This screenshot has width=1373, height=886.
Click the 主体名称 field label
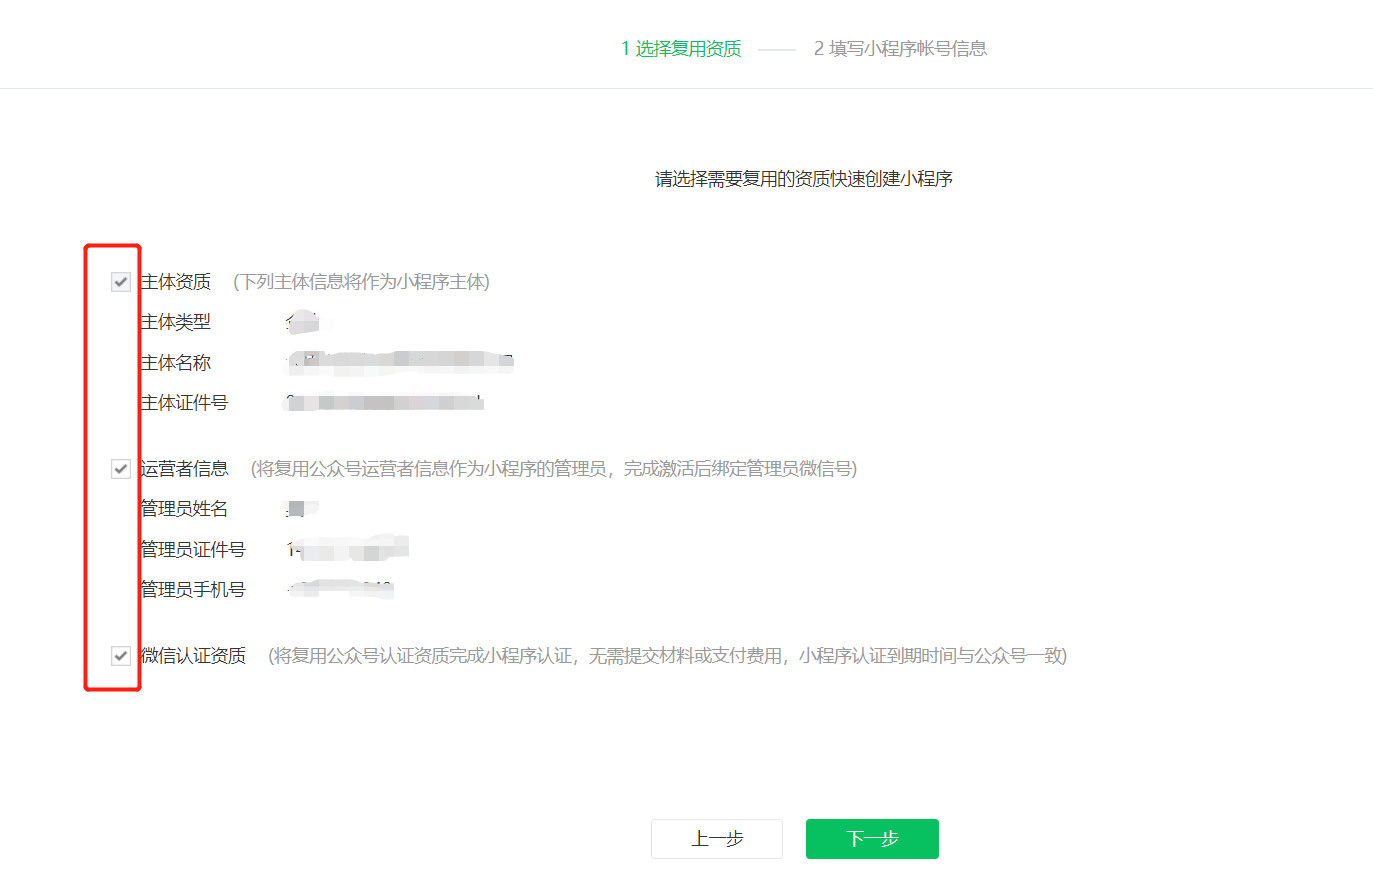tap(176, 363)
